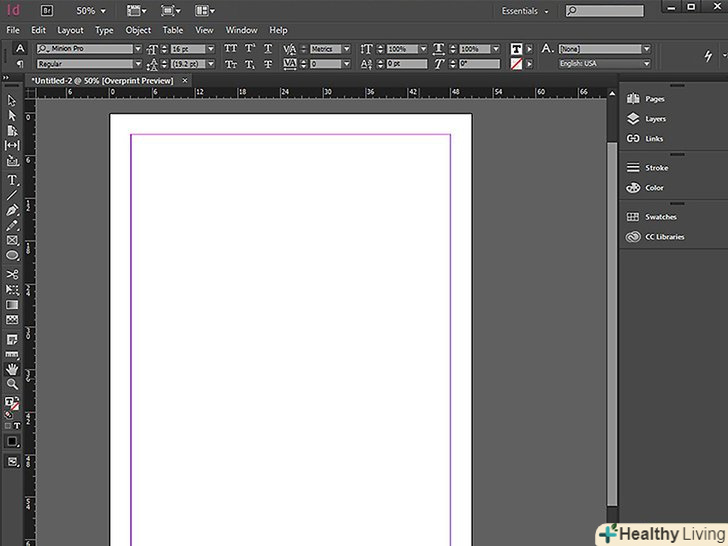Expand the 50% zoom level dropdown
Image resolution: width=728 pixels, height=546 pixels.
[x=91, y=11]
